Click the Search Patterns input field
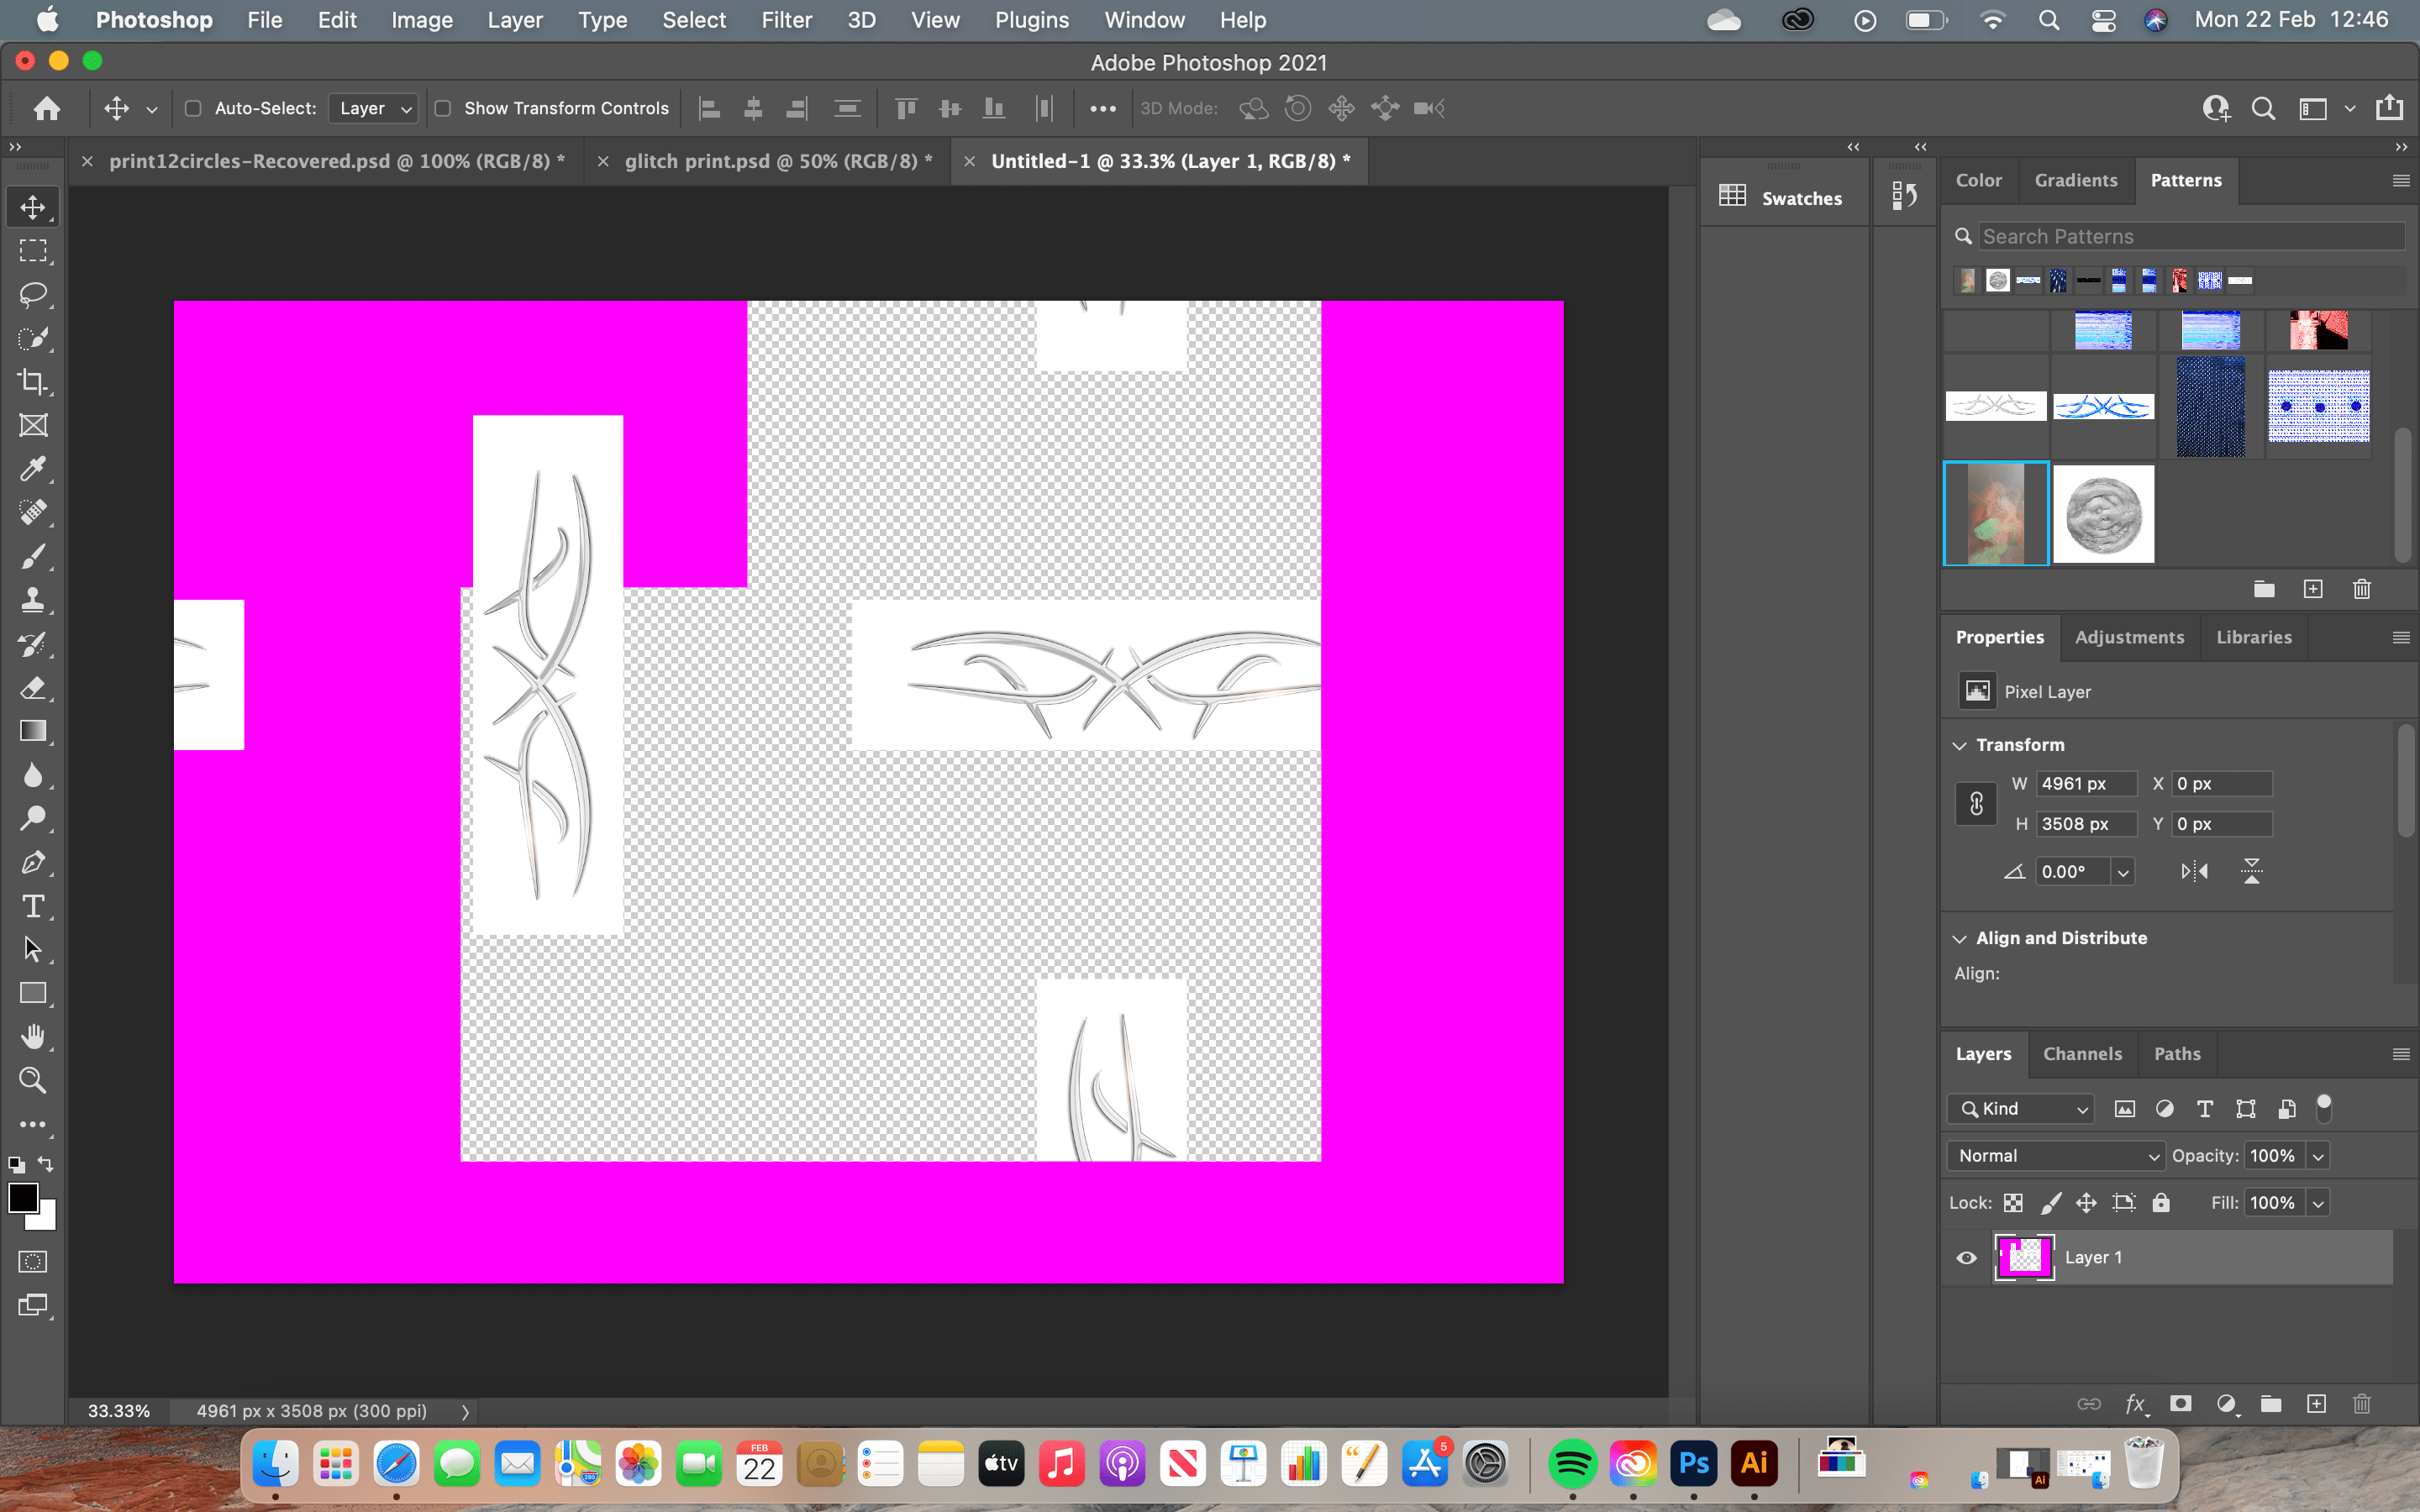The height and width of the screenshot is (1512, 2420). (x=2190, y=237)
